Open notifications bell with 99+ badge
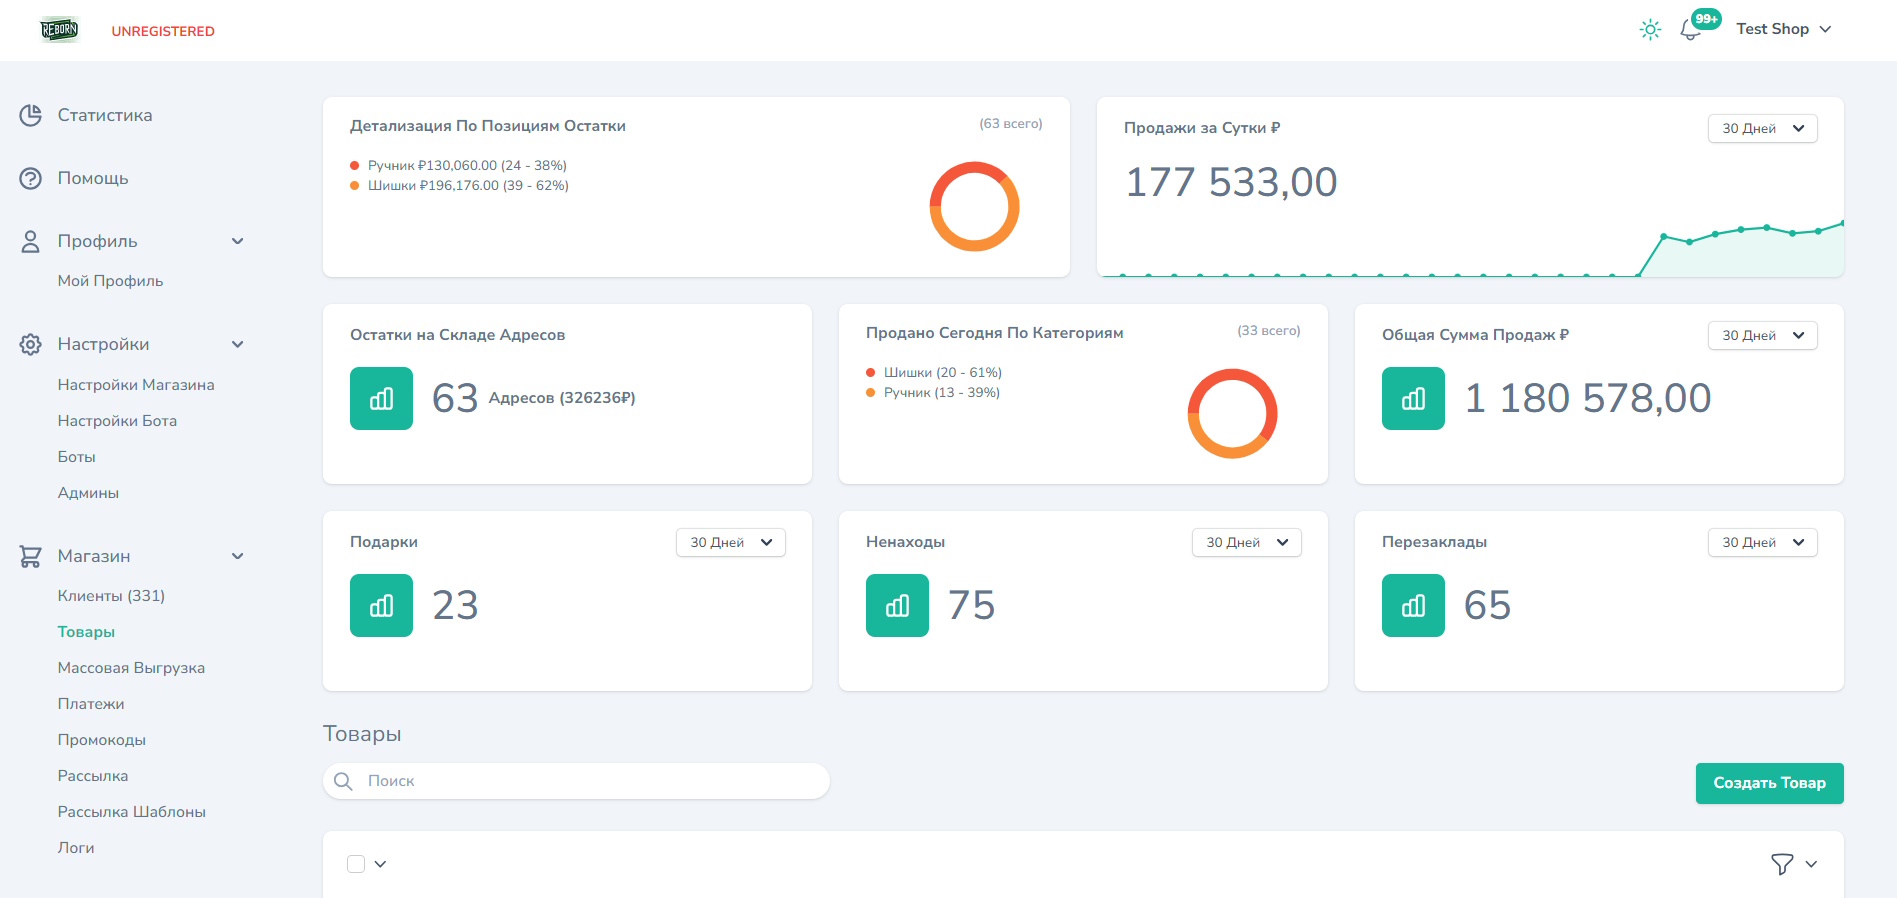The height and width of the screenshot is (898, 1897). (1691, 31)
